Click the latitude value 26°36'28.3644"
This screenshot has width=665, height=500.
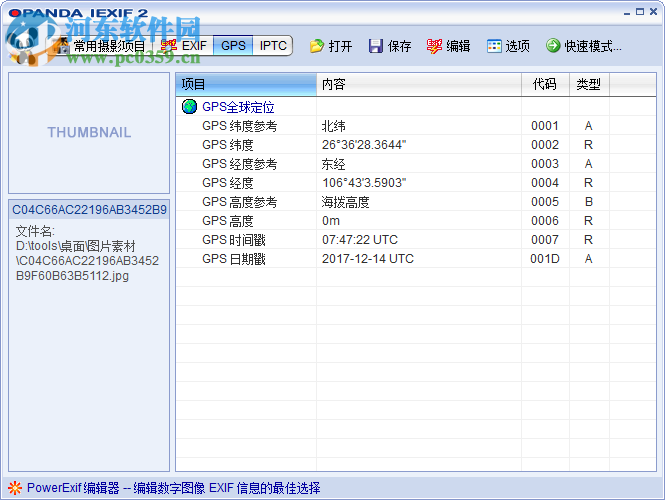364,145
